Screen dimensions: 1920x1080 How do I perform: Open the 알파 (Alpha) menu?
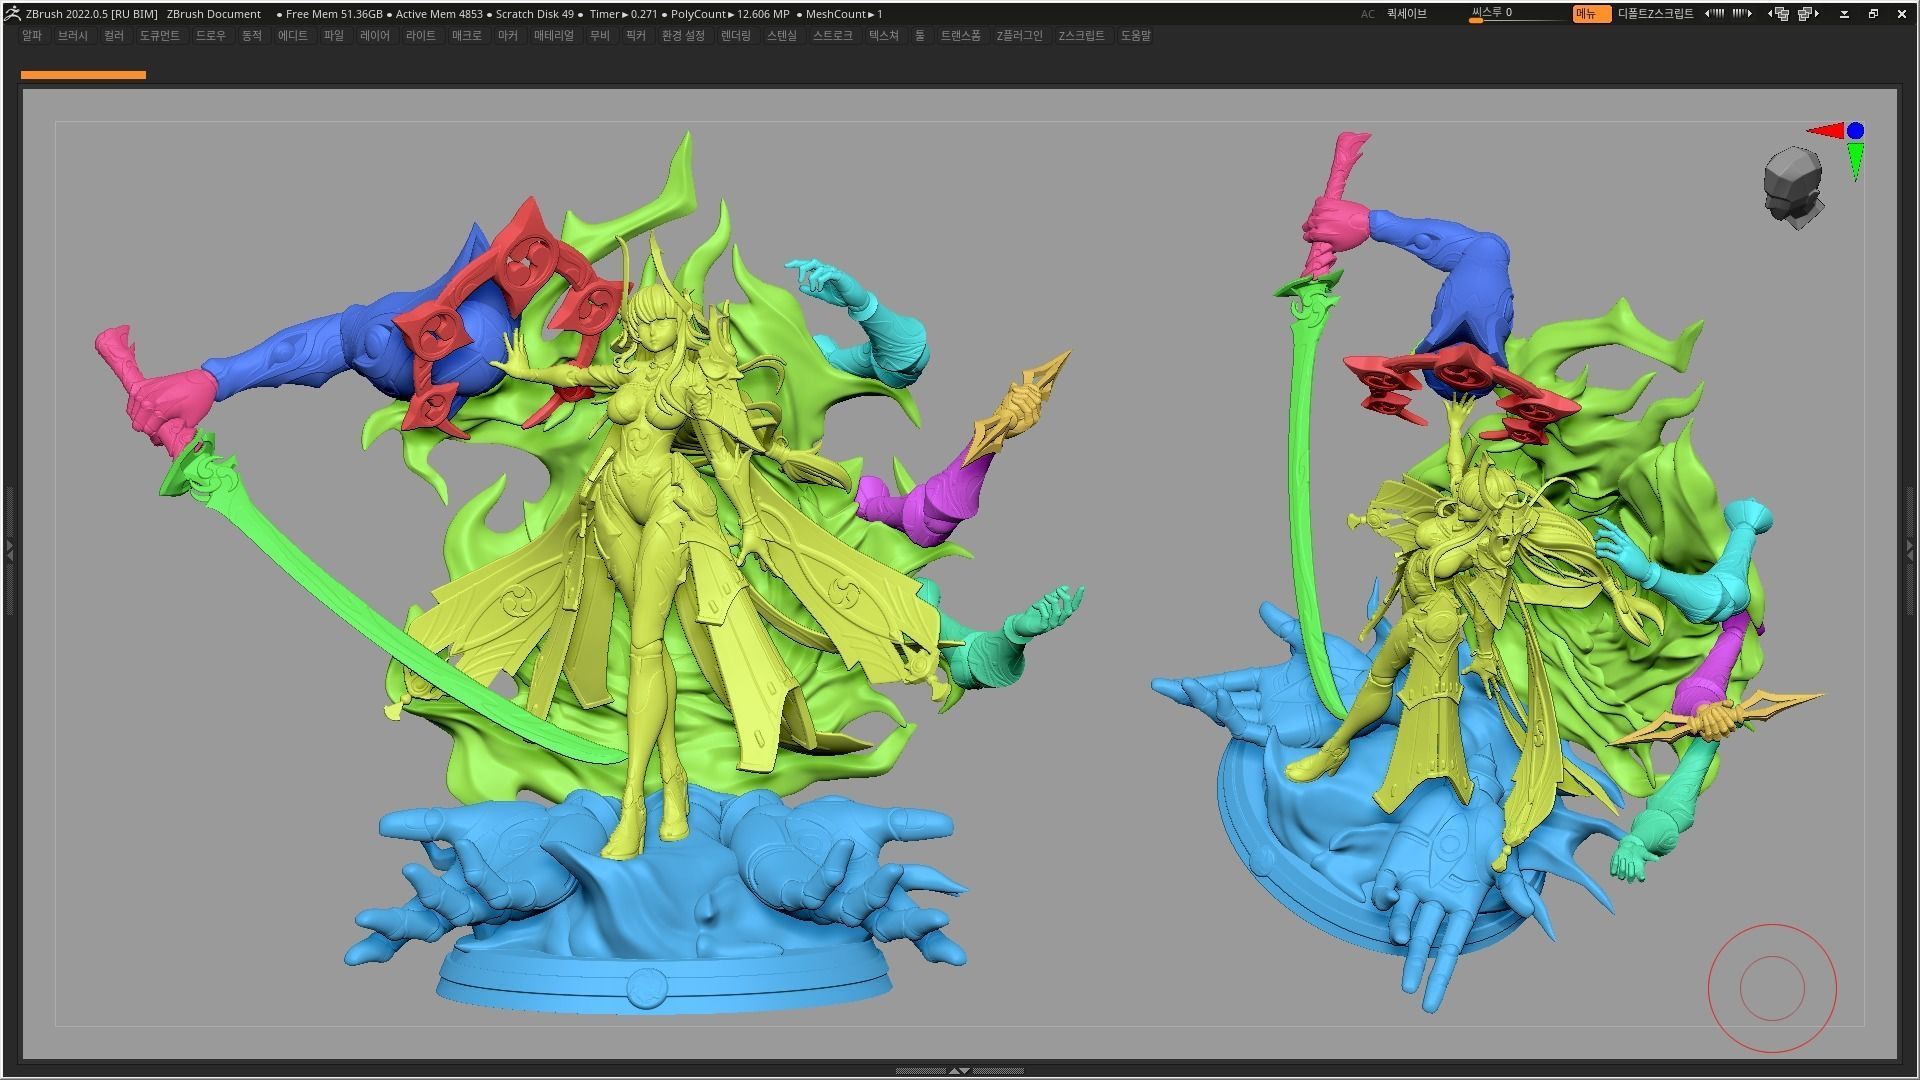tap(32, 35)
